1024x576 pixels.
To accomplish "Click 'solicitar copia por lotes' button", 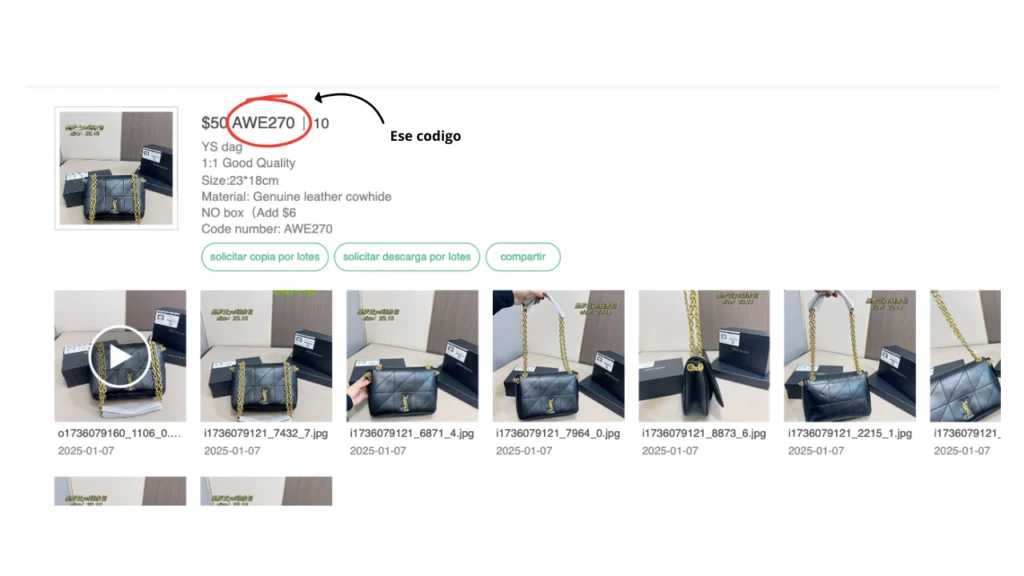I will click(x=264, y=257).
